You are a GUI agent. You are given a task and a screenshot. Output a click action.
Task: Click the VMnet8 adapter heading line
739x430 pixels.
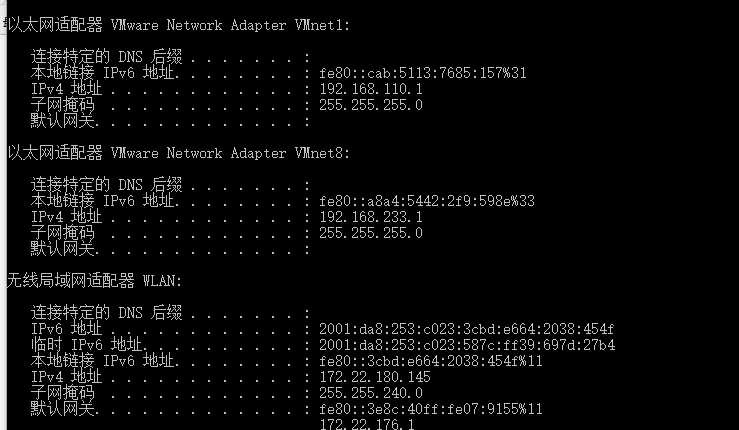click(x=180, y=153)
